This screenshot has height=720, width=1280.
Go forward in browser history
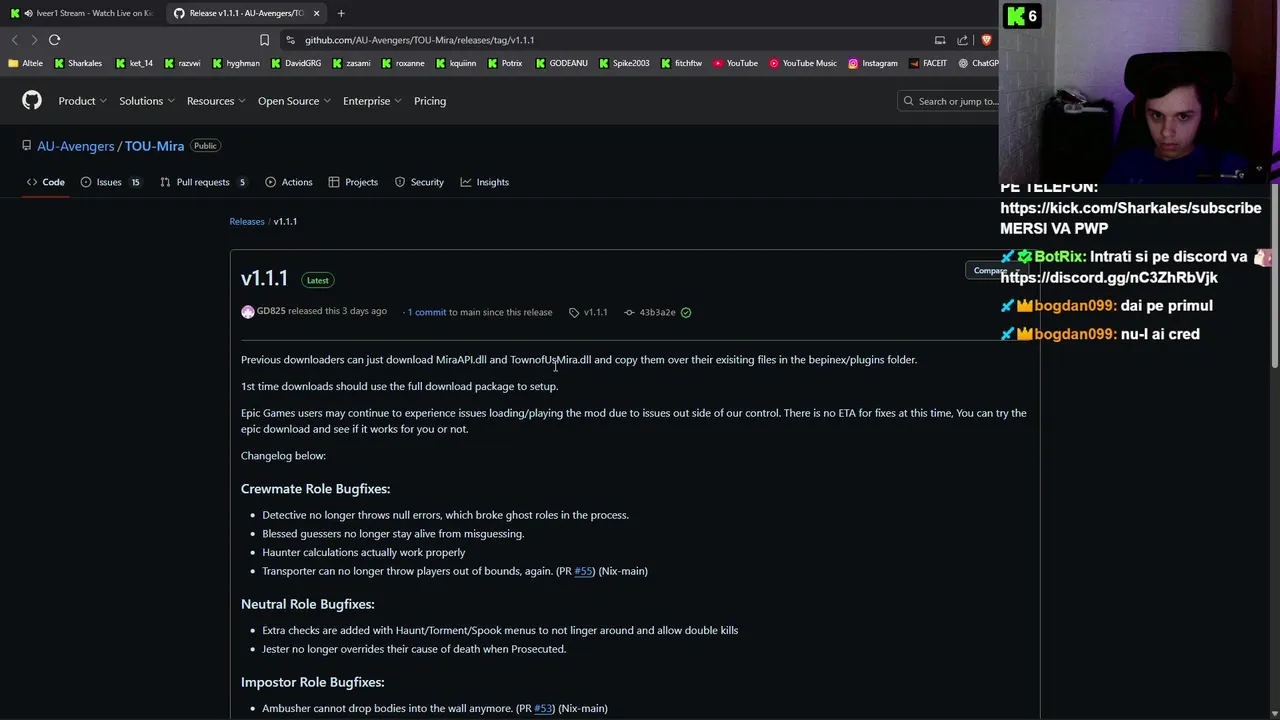click(x=34, y=40)
